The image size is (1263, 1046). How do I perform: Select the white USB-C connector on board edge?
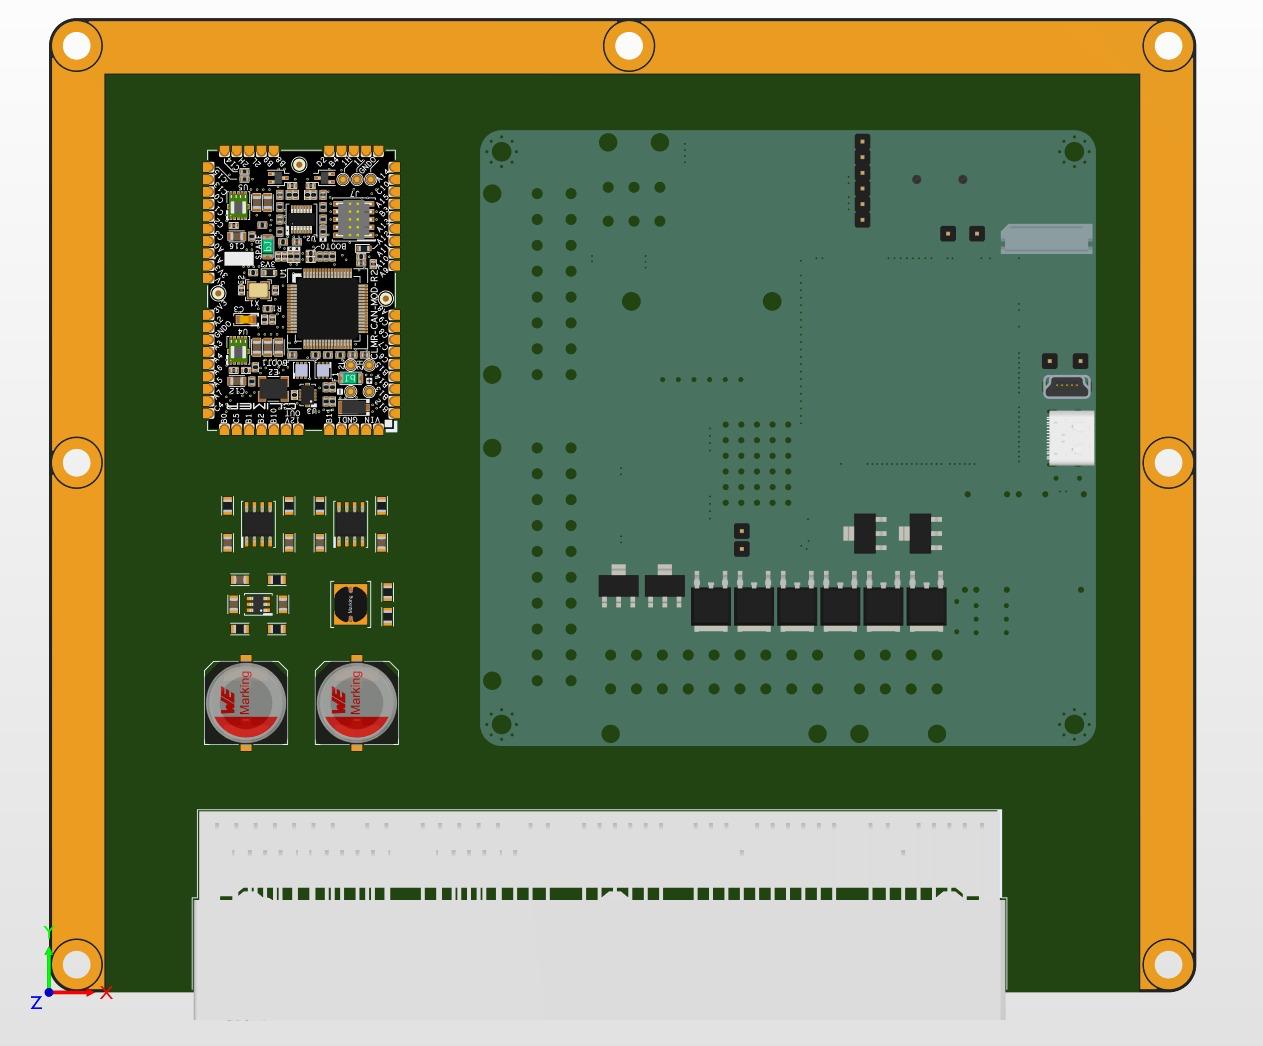point(1071,438)
